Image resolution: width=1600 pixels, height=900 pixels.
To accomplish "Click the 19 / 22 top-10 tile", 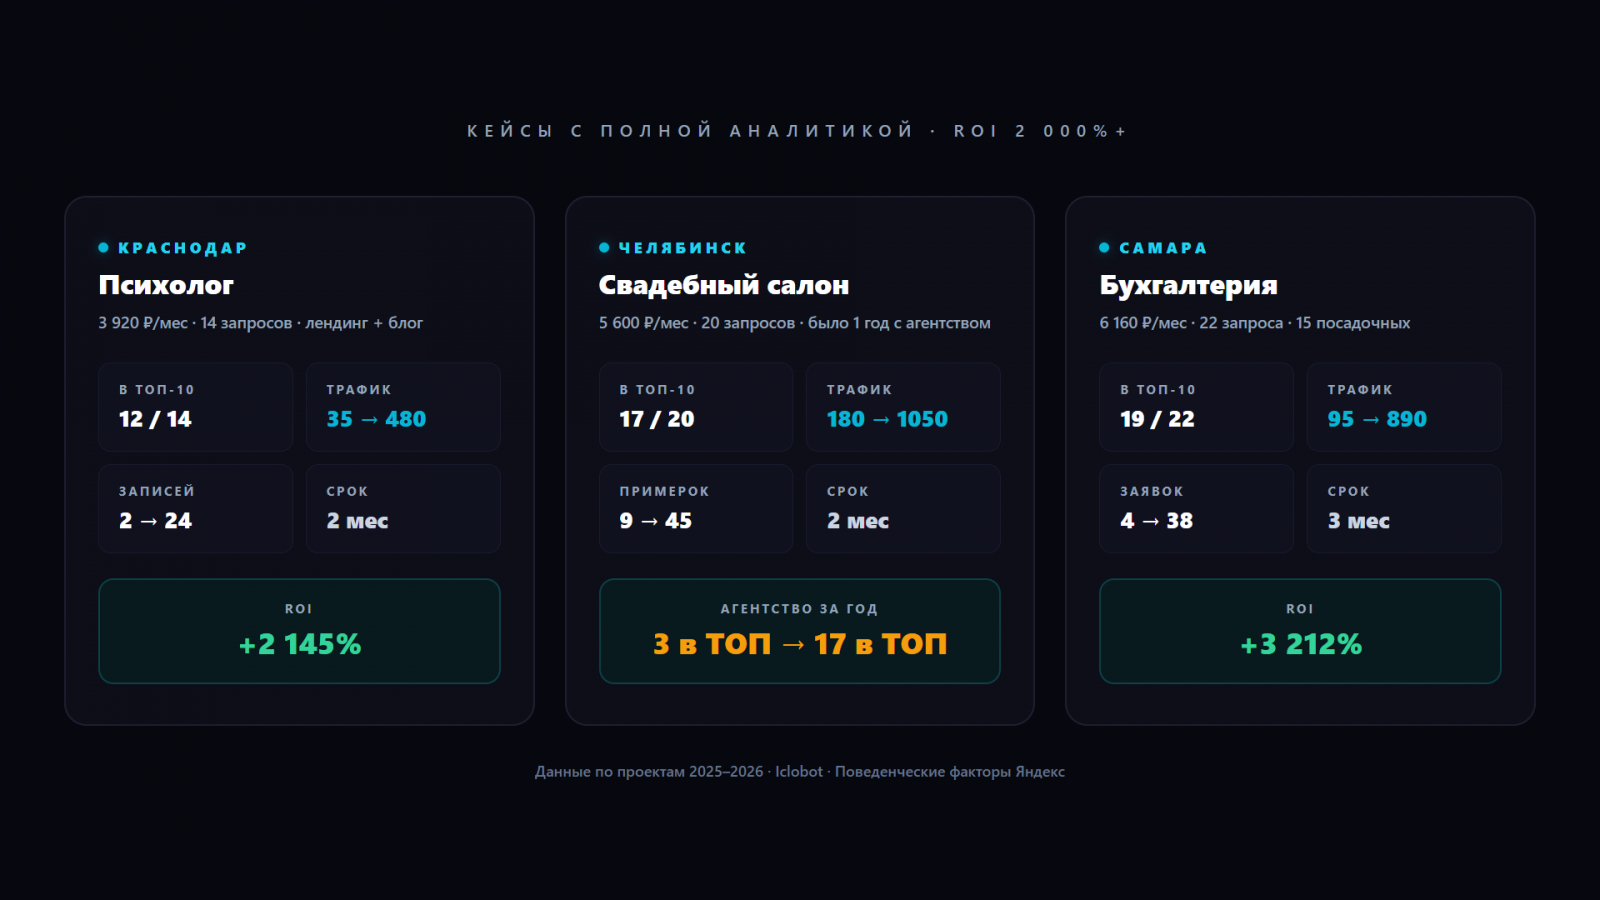I will (1196, 407).
